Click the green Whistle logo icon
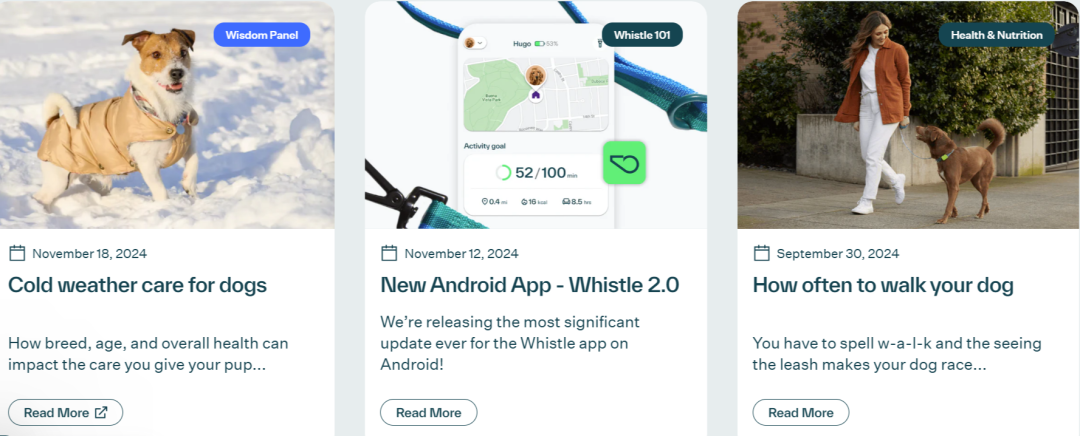 coord(624,163)
